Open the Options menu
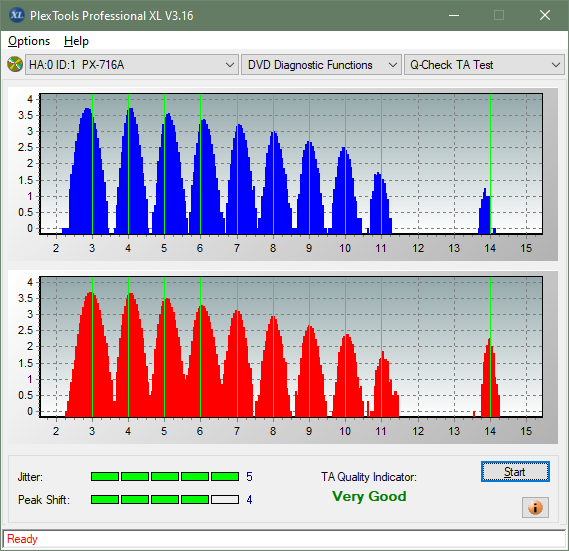 [x=29, y=41]
